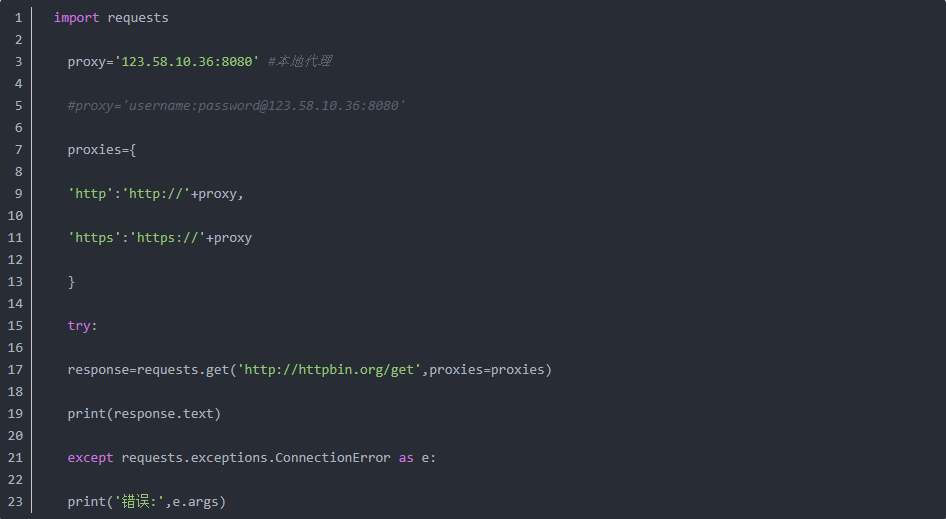Click the 'import requests' code line
Screen dimensions: 946x519
[111, 18]
